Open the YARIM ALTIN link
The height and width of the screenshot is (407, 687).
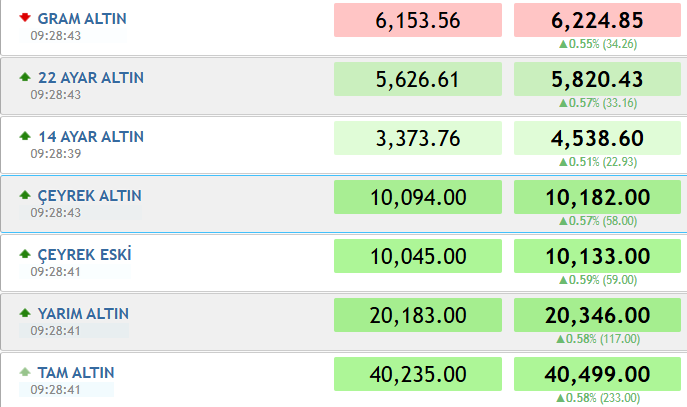point(83,314)
